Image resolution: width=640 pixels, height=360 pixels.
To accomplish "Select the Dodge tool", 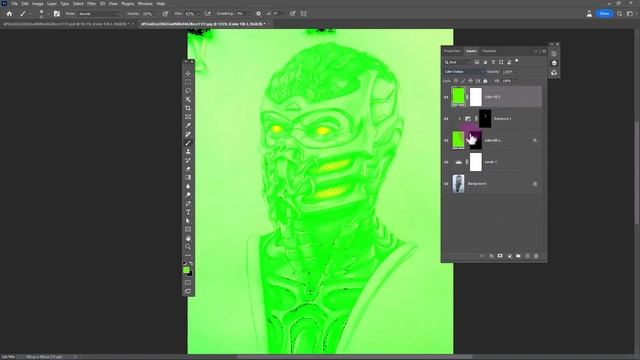I will pyautogui.click(x=188, y=195).
